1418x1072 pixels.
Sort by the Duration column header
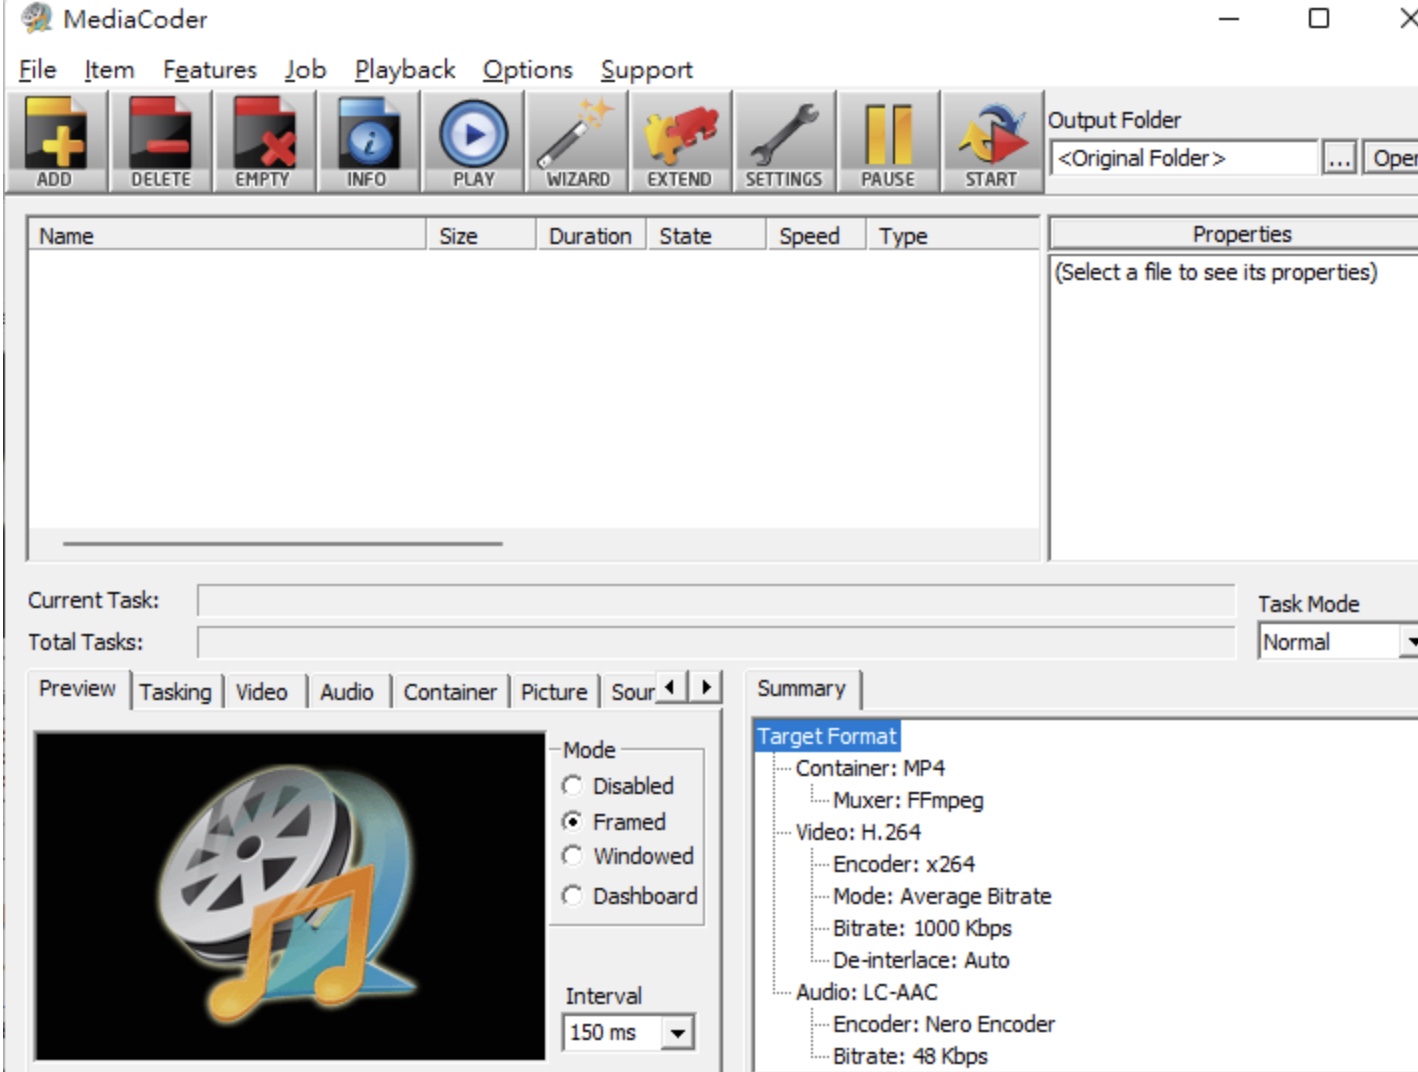[591, 236]
